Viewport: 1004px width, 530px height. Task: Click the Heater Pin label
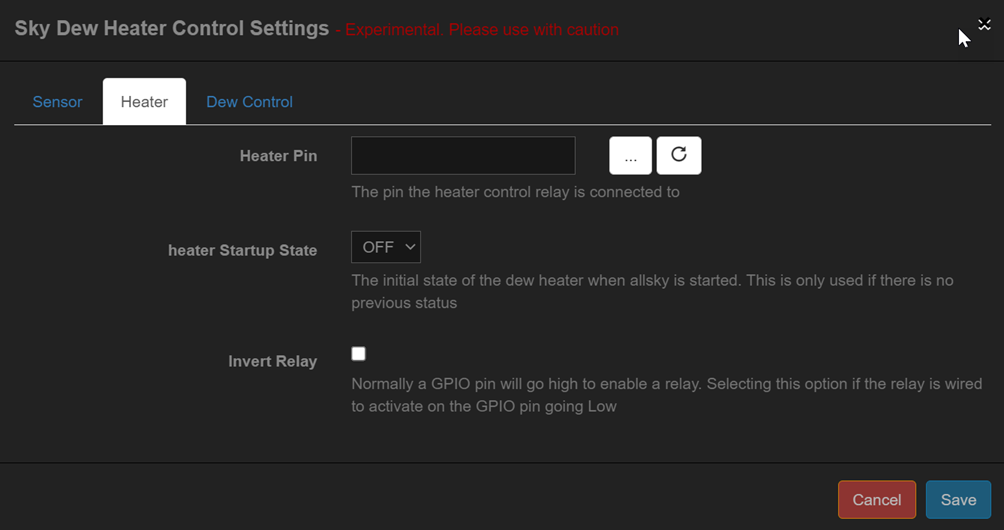(278, 156)
